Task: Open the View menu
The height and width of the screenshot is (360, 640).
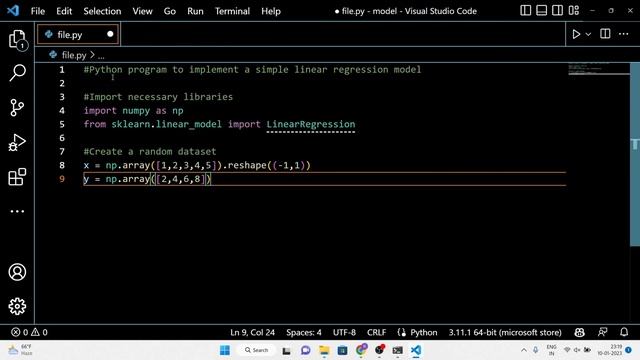Action: [142, 11]
